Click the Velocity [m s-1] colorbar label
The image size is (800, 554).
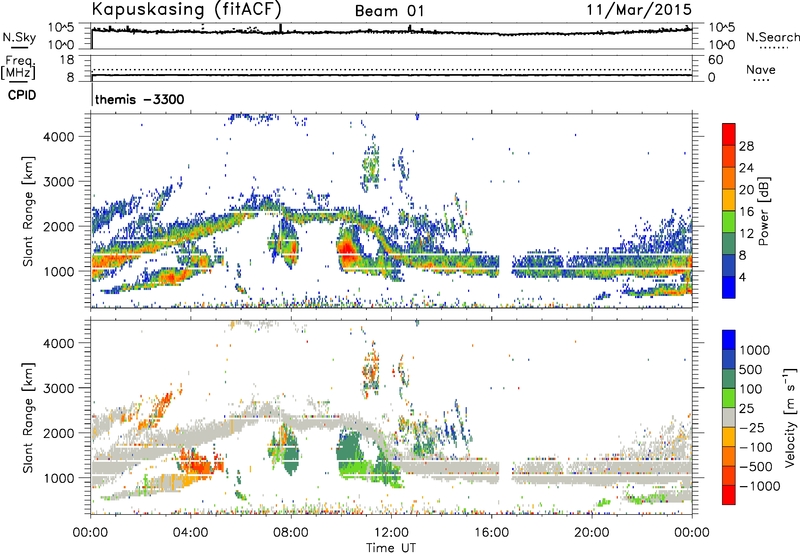[x=790, y=417]
